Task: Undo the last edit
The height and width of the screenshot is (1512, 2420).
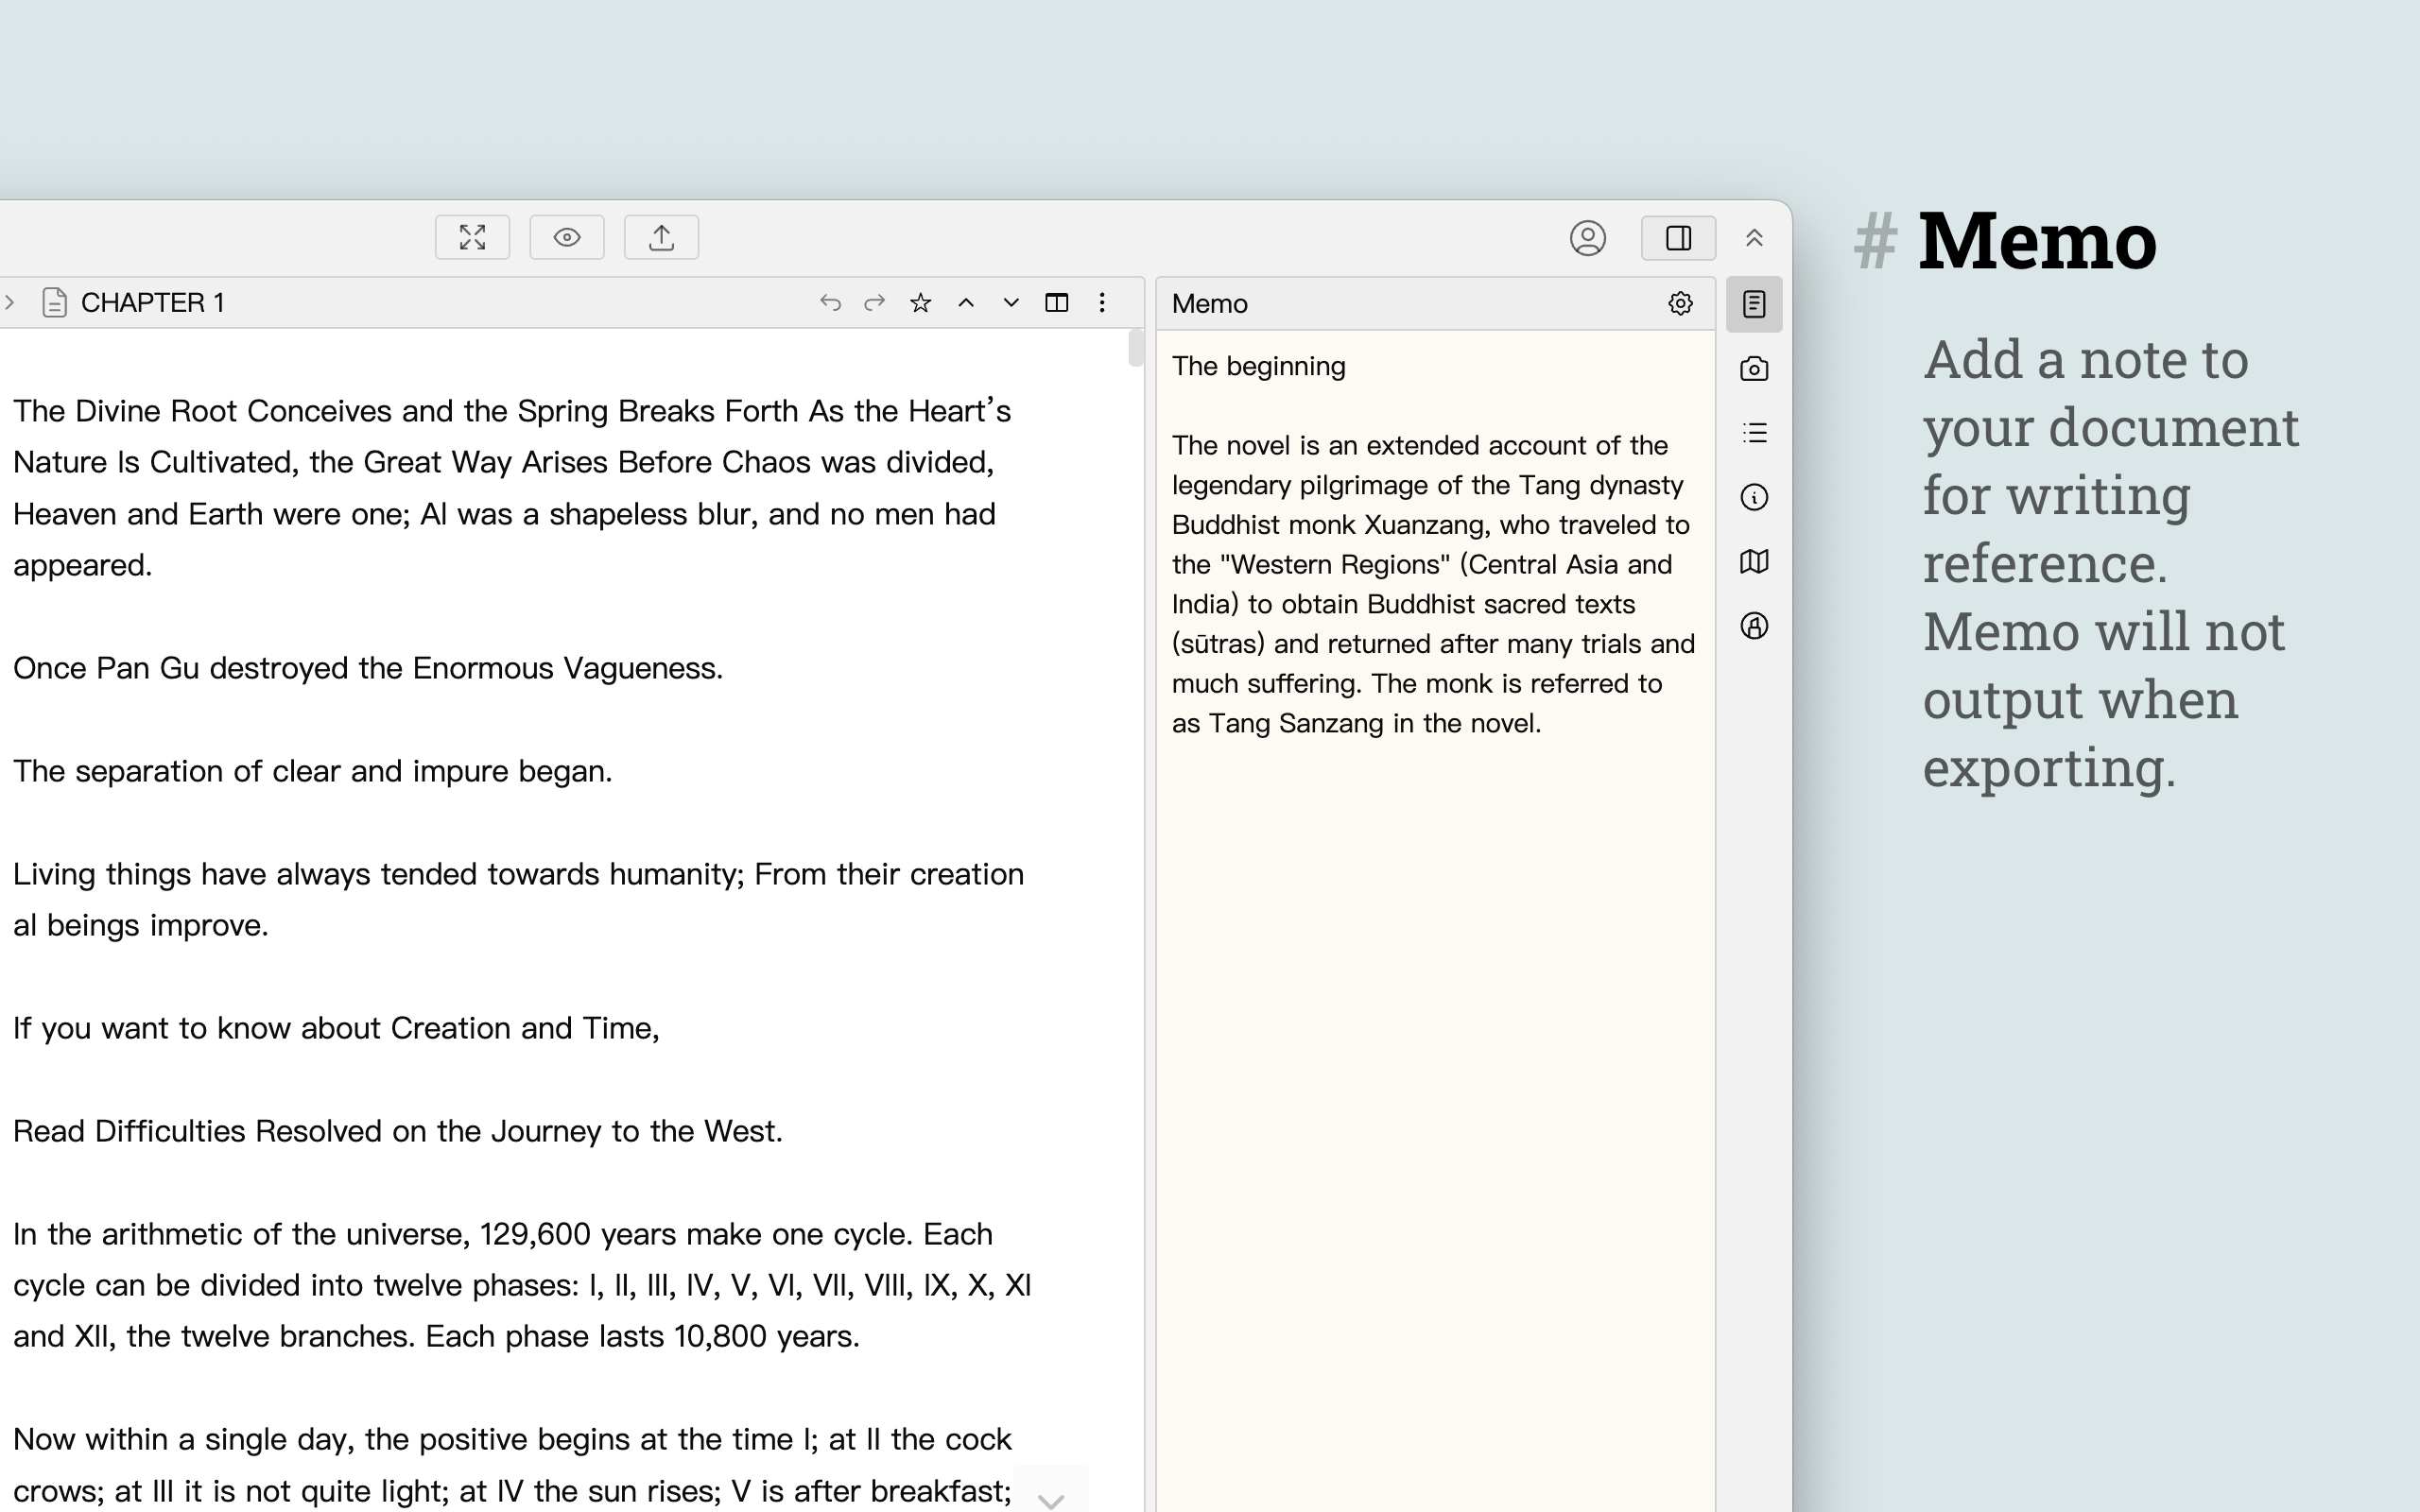Action: point(830,302)
